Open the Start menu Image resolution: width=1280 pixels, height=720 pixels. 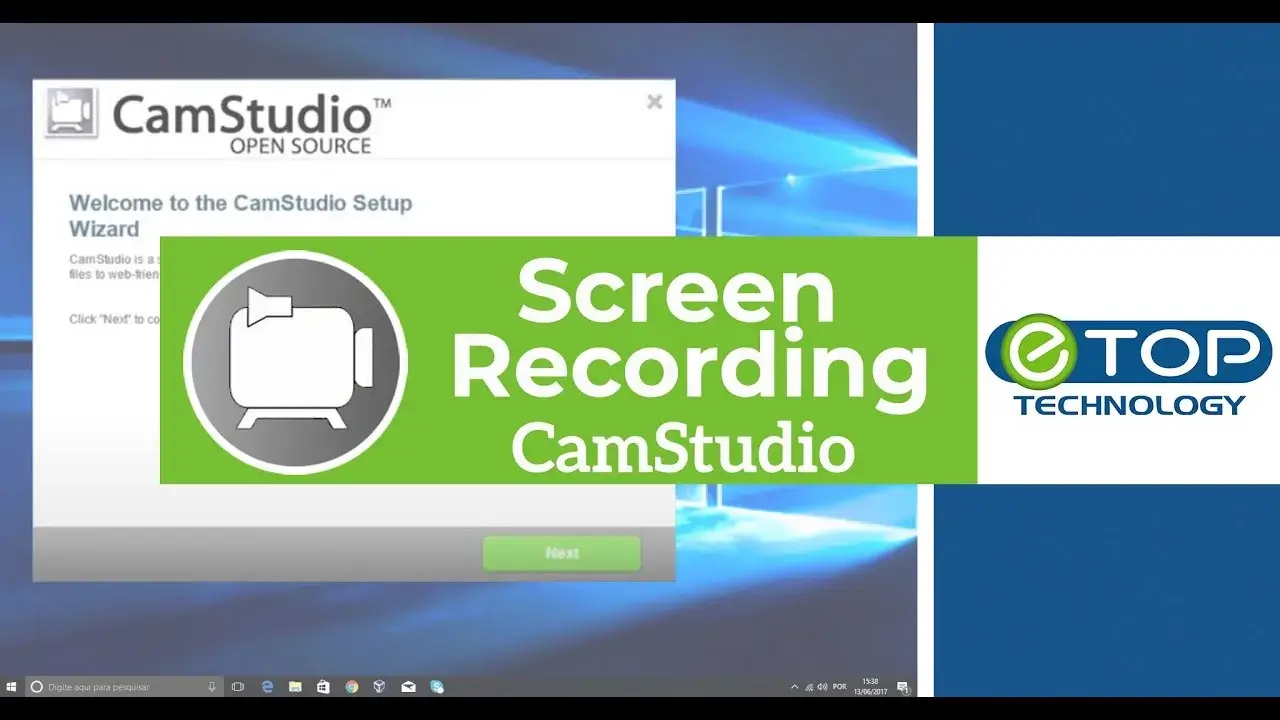click(x=13, y=687)
